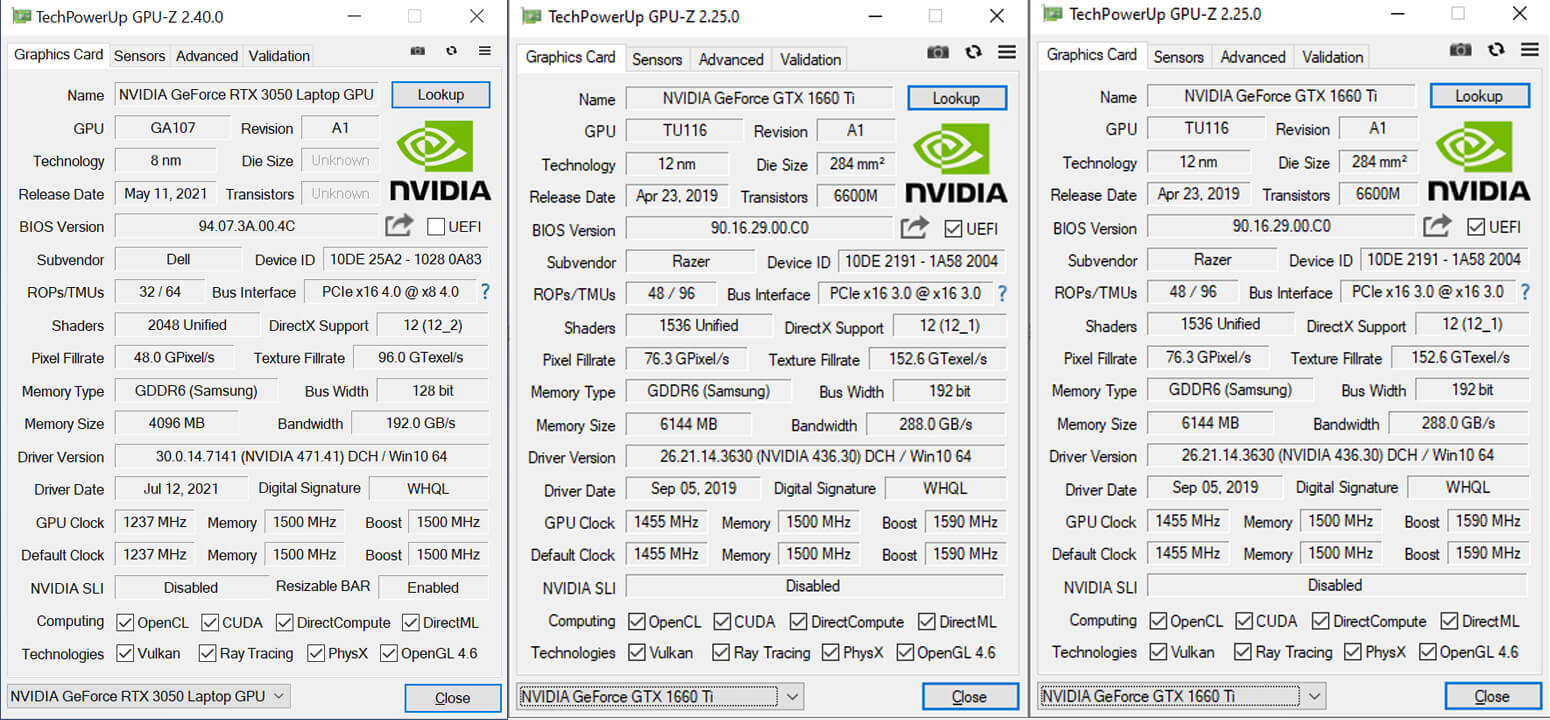Image resolution: width=1550 pixels, height=720 pixels.
Task: Open the hamburger menu in the rightmost GTX 1660 Ti window
Action: point(1529,50)
